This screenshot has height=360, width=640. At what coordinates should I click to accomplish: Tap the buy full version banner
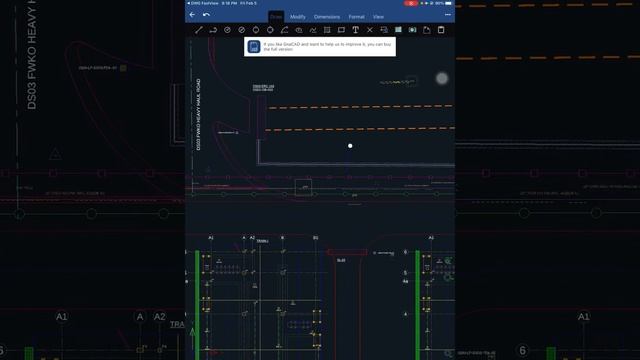(320, 47)
